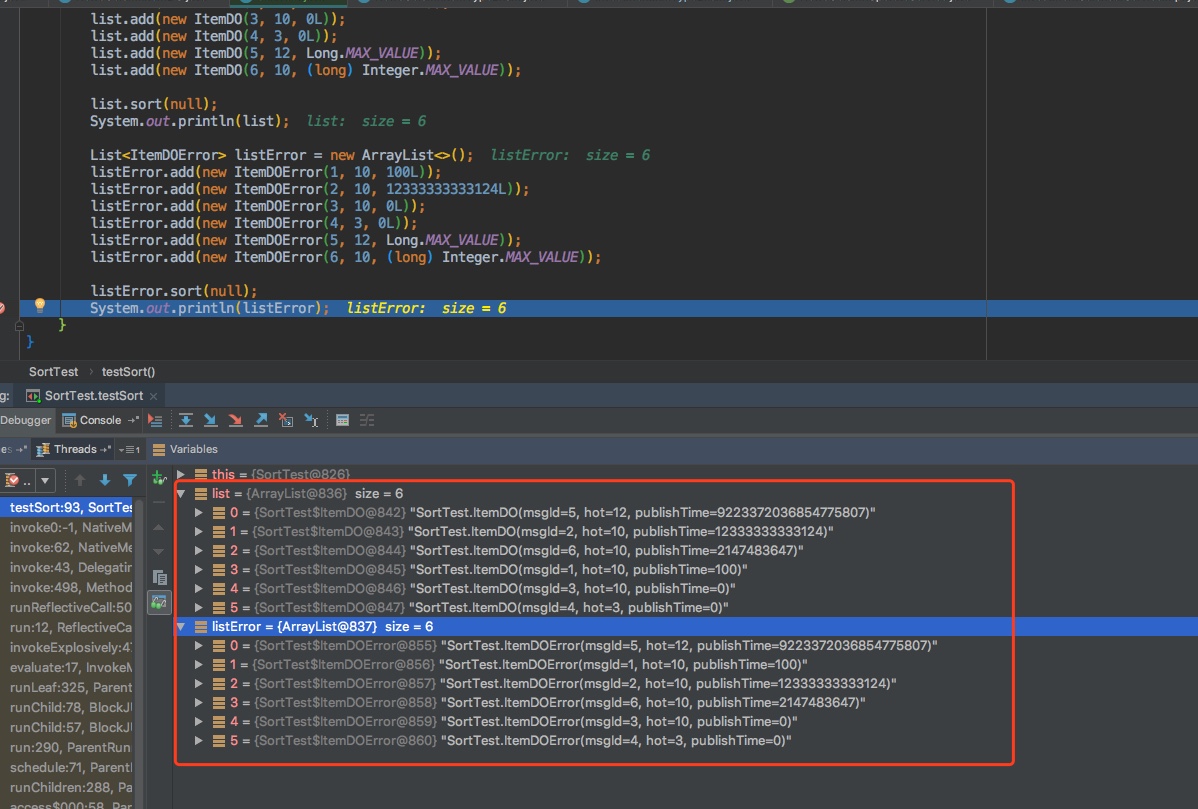Screen dimensions: 1198x809
Task: Click the Drop Frame icon
Action: 286,420
